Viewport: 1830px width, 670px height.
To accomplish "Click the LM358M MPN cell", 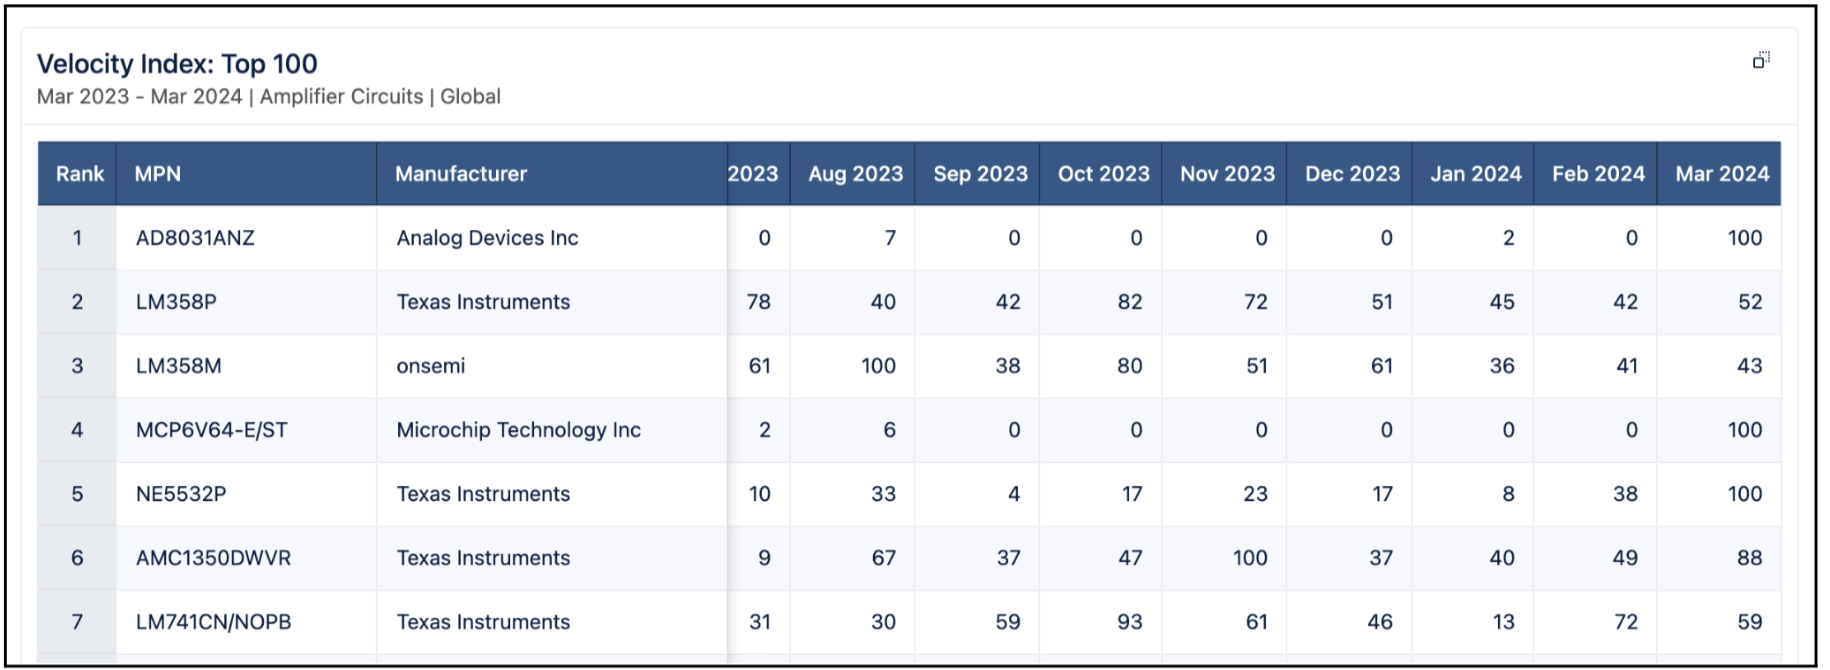I will pyautogui.click(x=179, y=366).
